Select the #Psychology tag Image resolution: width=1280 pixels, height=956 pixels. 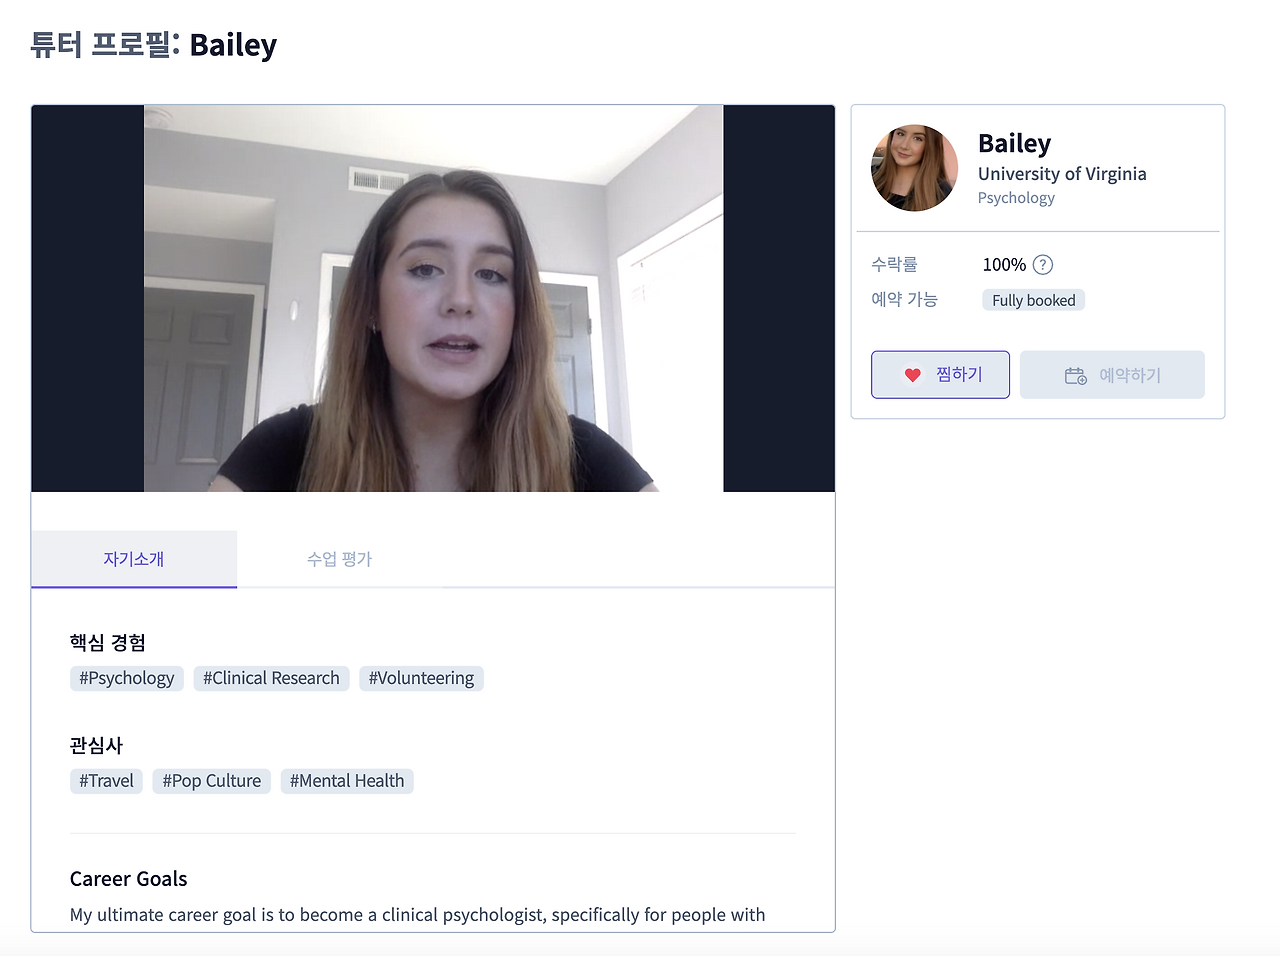pos(127,678)
